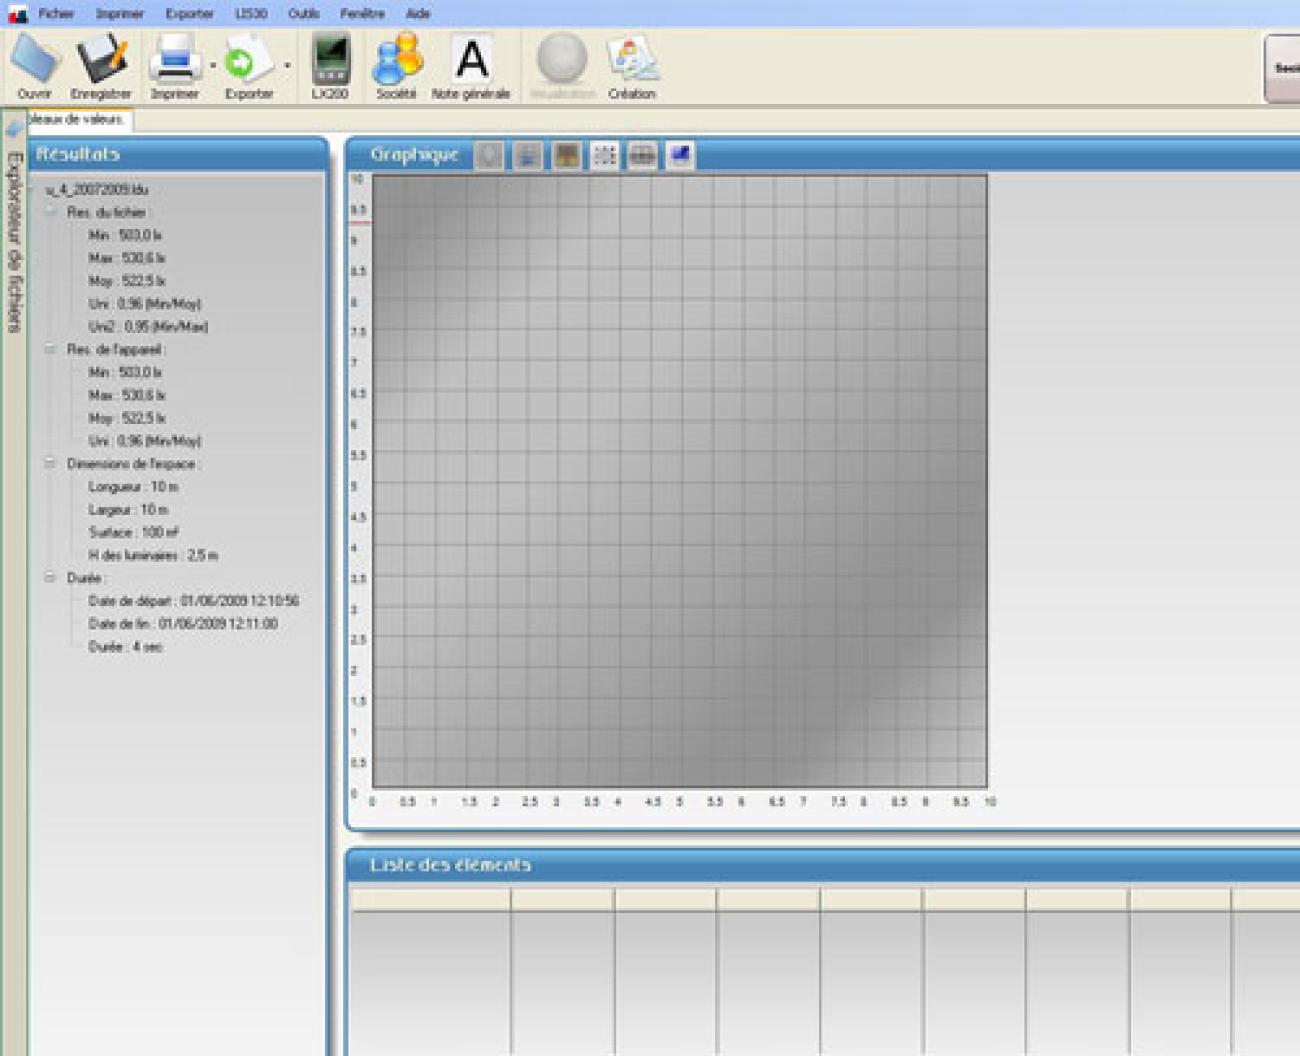Open the Société people icon
The width and height of the screenshot is (1300, 1056).
coord(396,60)
